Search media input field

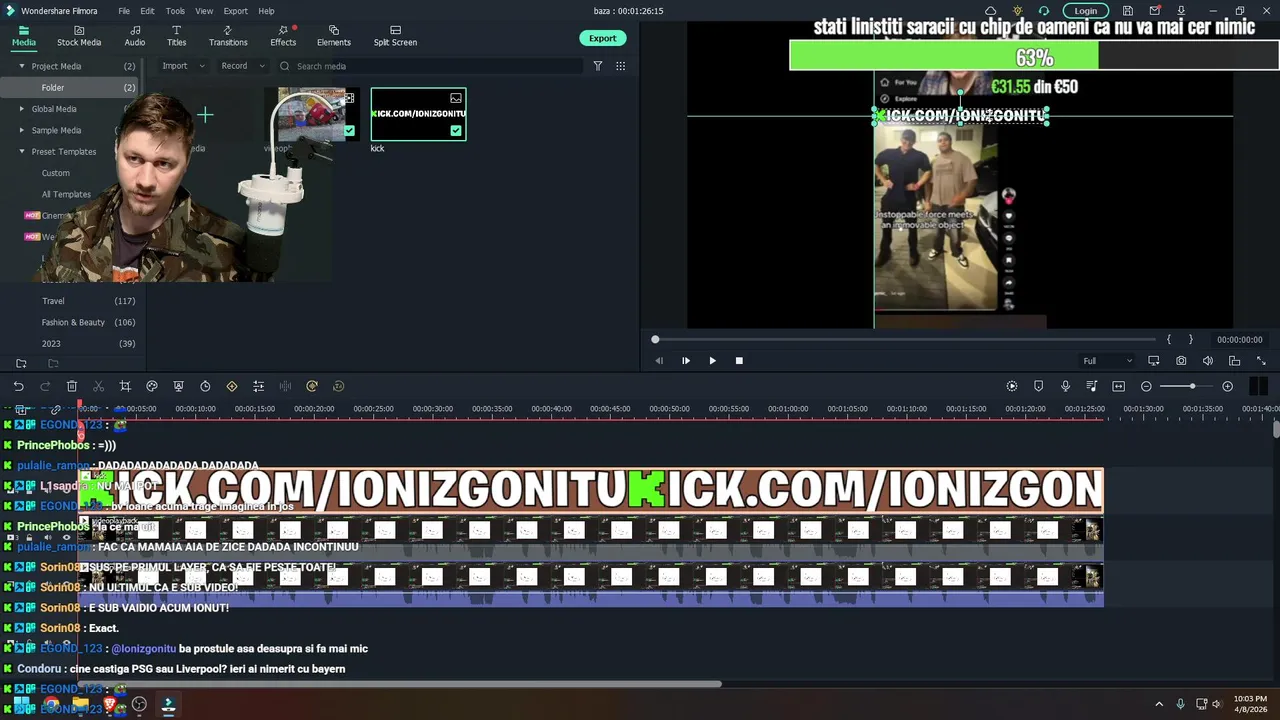tap(430, 66)
